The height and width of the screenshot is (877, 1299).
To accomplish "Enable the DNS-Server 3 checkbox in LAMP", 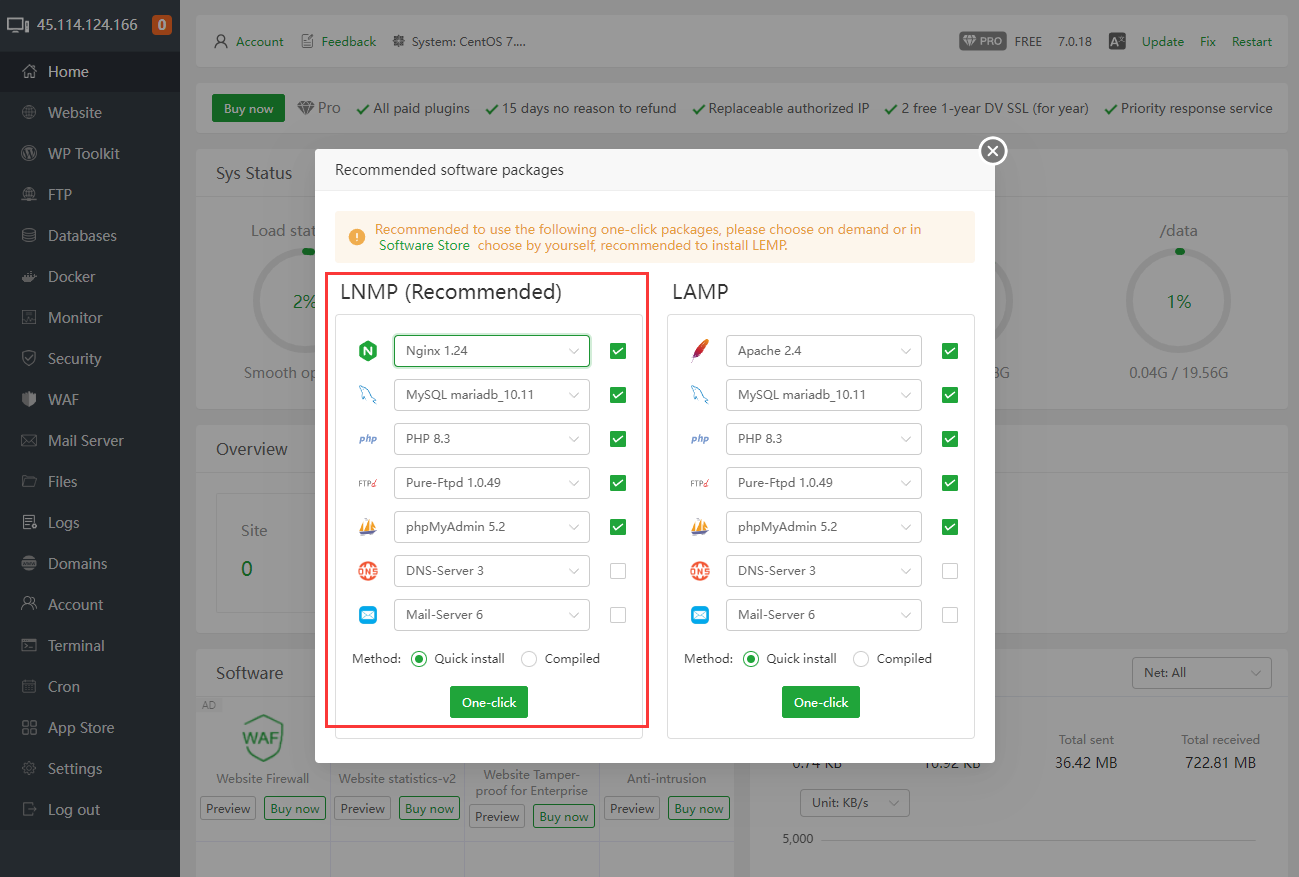I will pos(950,571).
